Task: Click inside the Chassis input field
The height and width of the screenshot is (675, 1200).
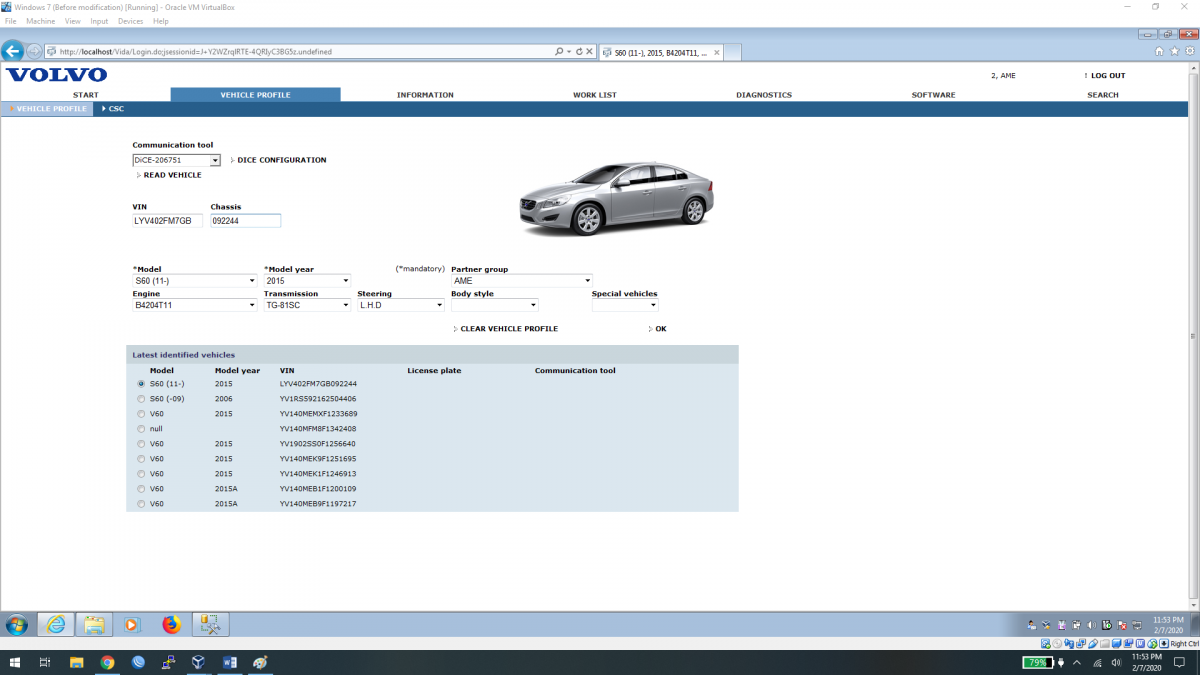Action: coord(245,221)
